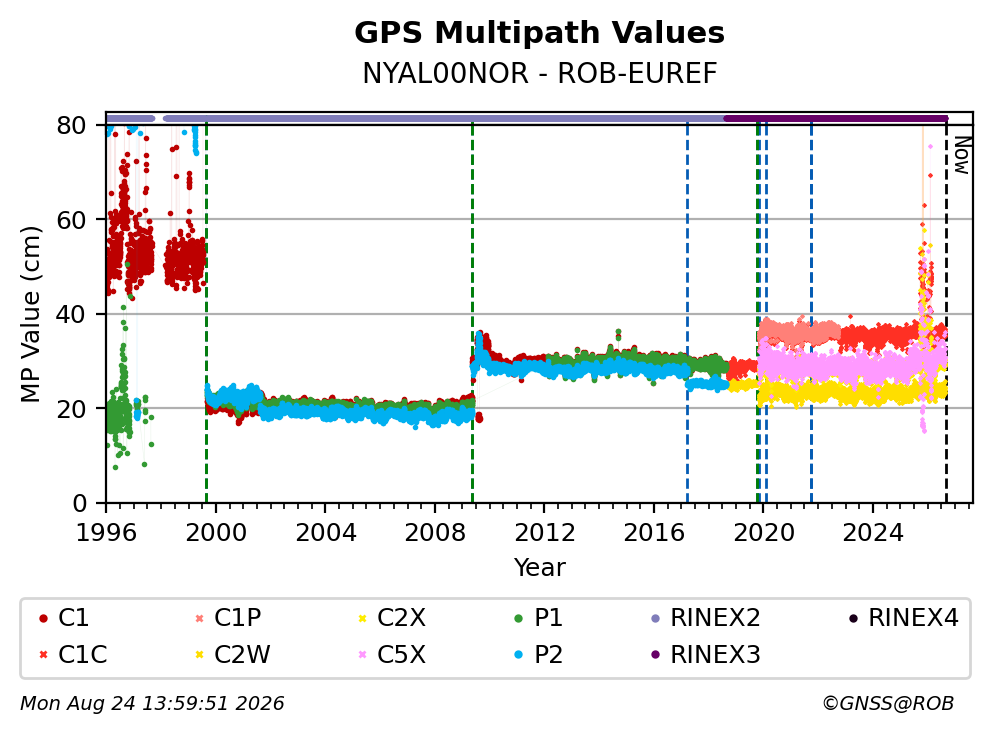Click the 'GPS Multipath Values' chart title
The height and width of the screenshot is (734, 992).
540,33
